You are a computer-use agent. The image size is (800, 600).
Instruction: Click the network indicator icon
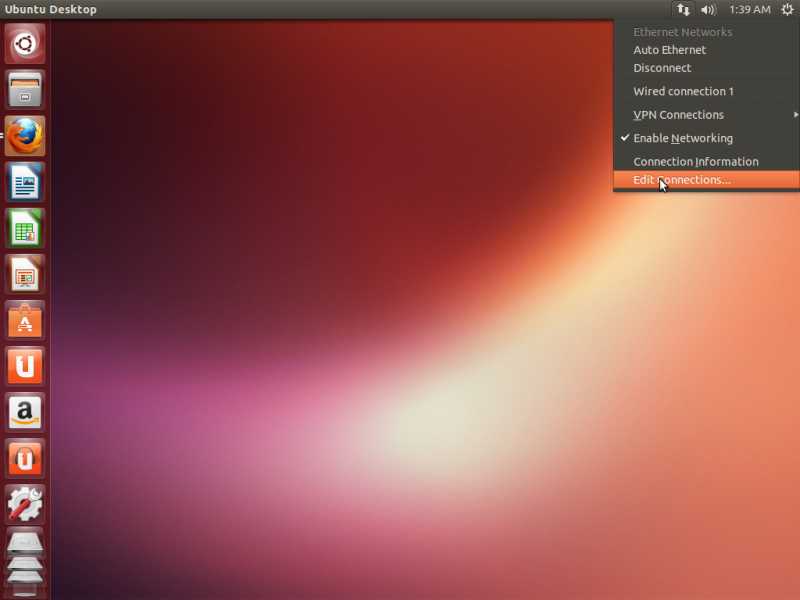coord(683,9)
